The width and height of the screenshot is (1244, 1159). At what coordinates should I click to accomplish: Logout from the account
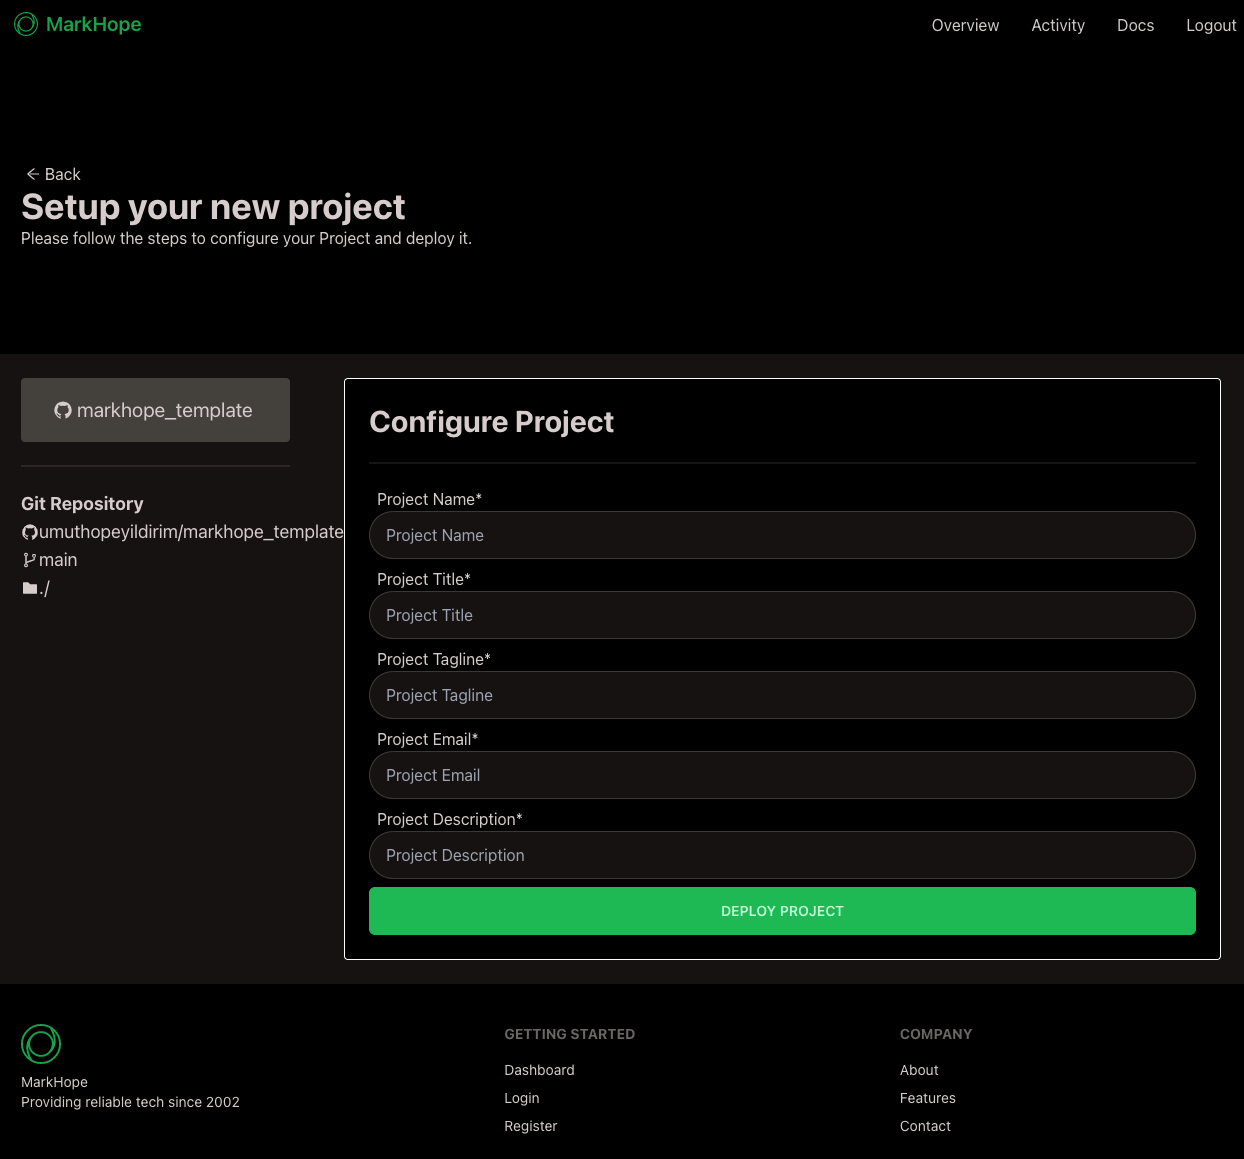1211,25
